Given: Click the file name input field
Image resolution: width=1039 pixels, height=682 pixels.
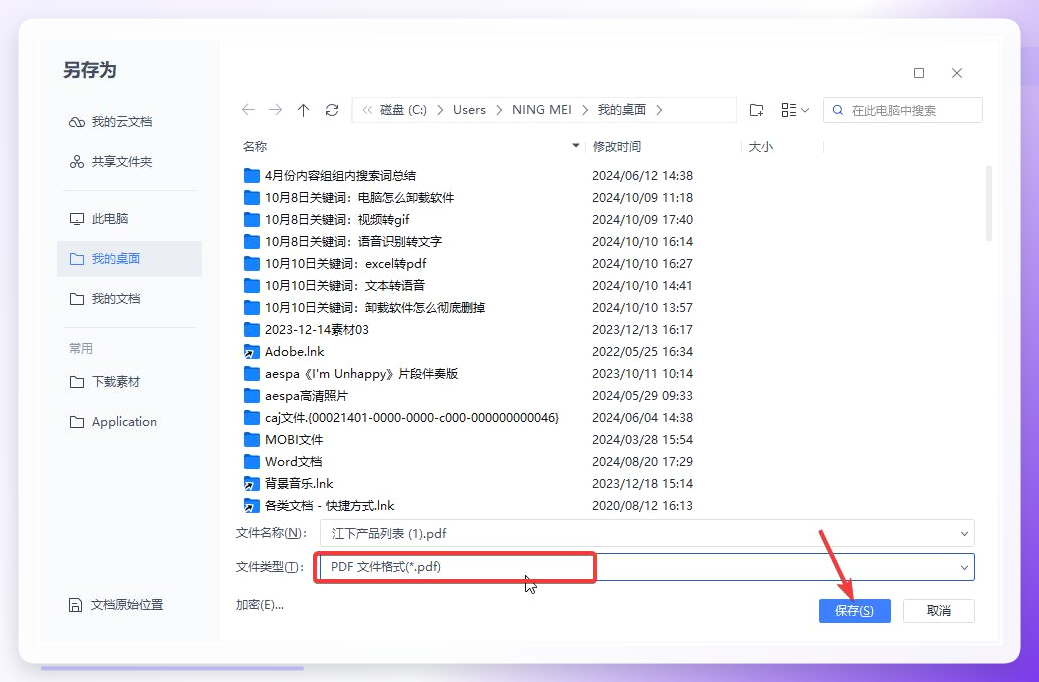Looking at the screenshot, I should click(647, 534).
